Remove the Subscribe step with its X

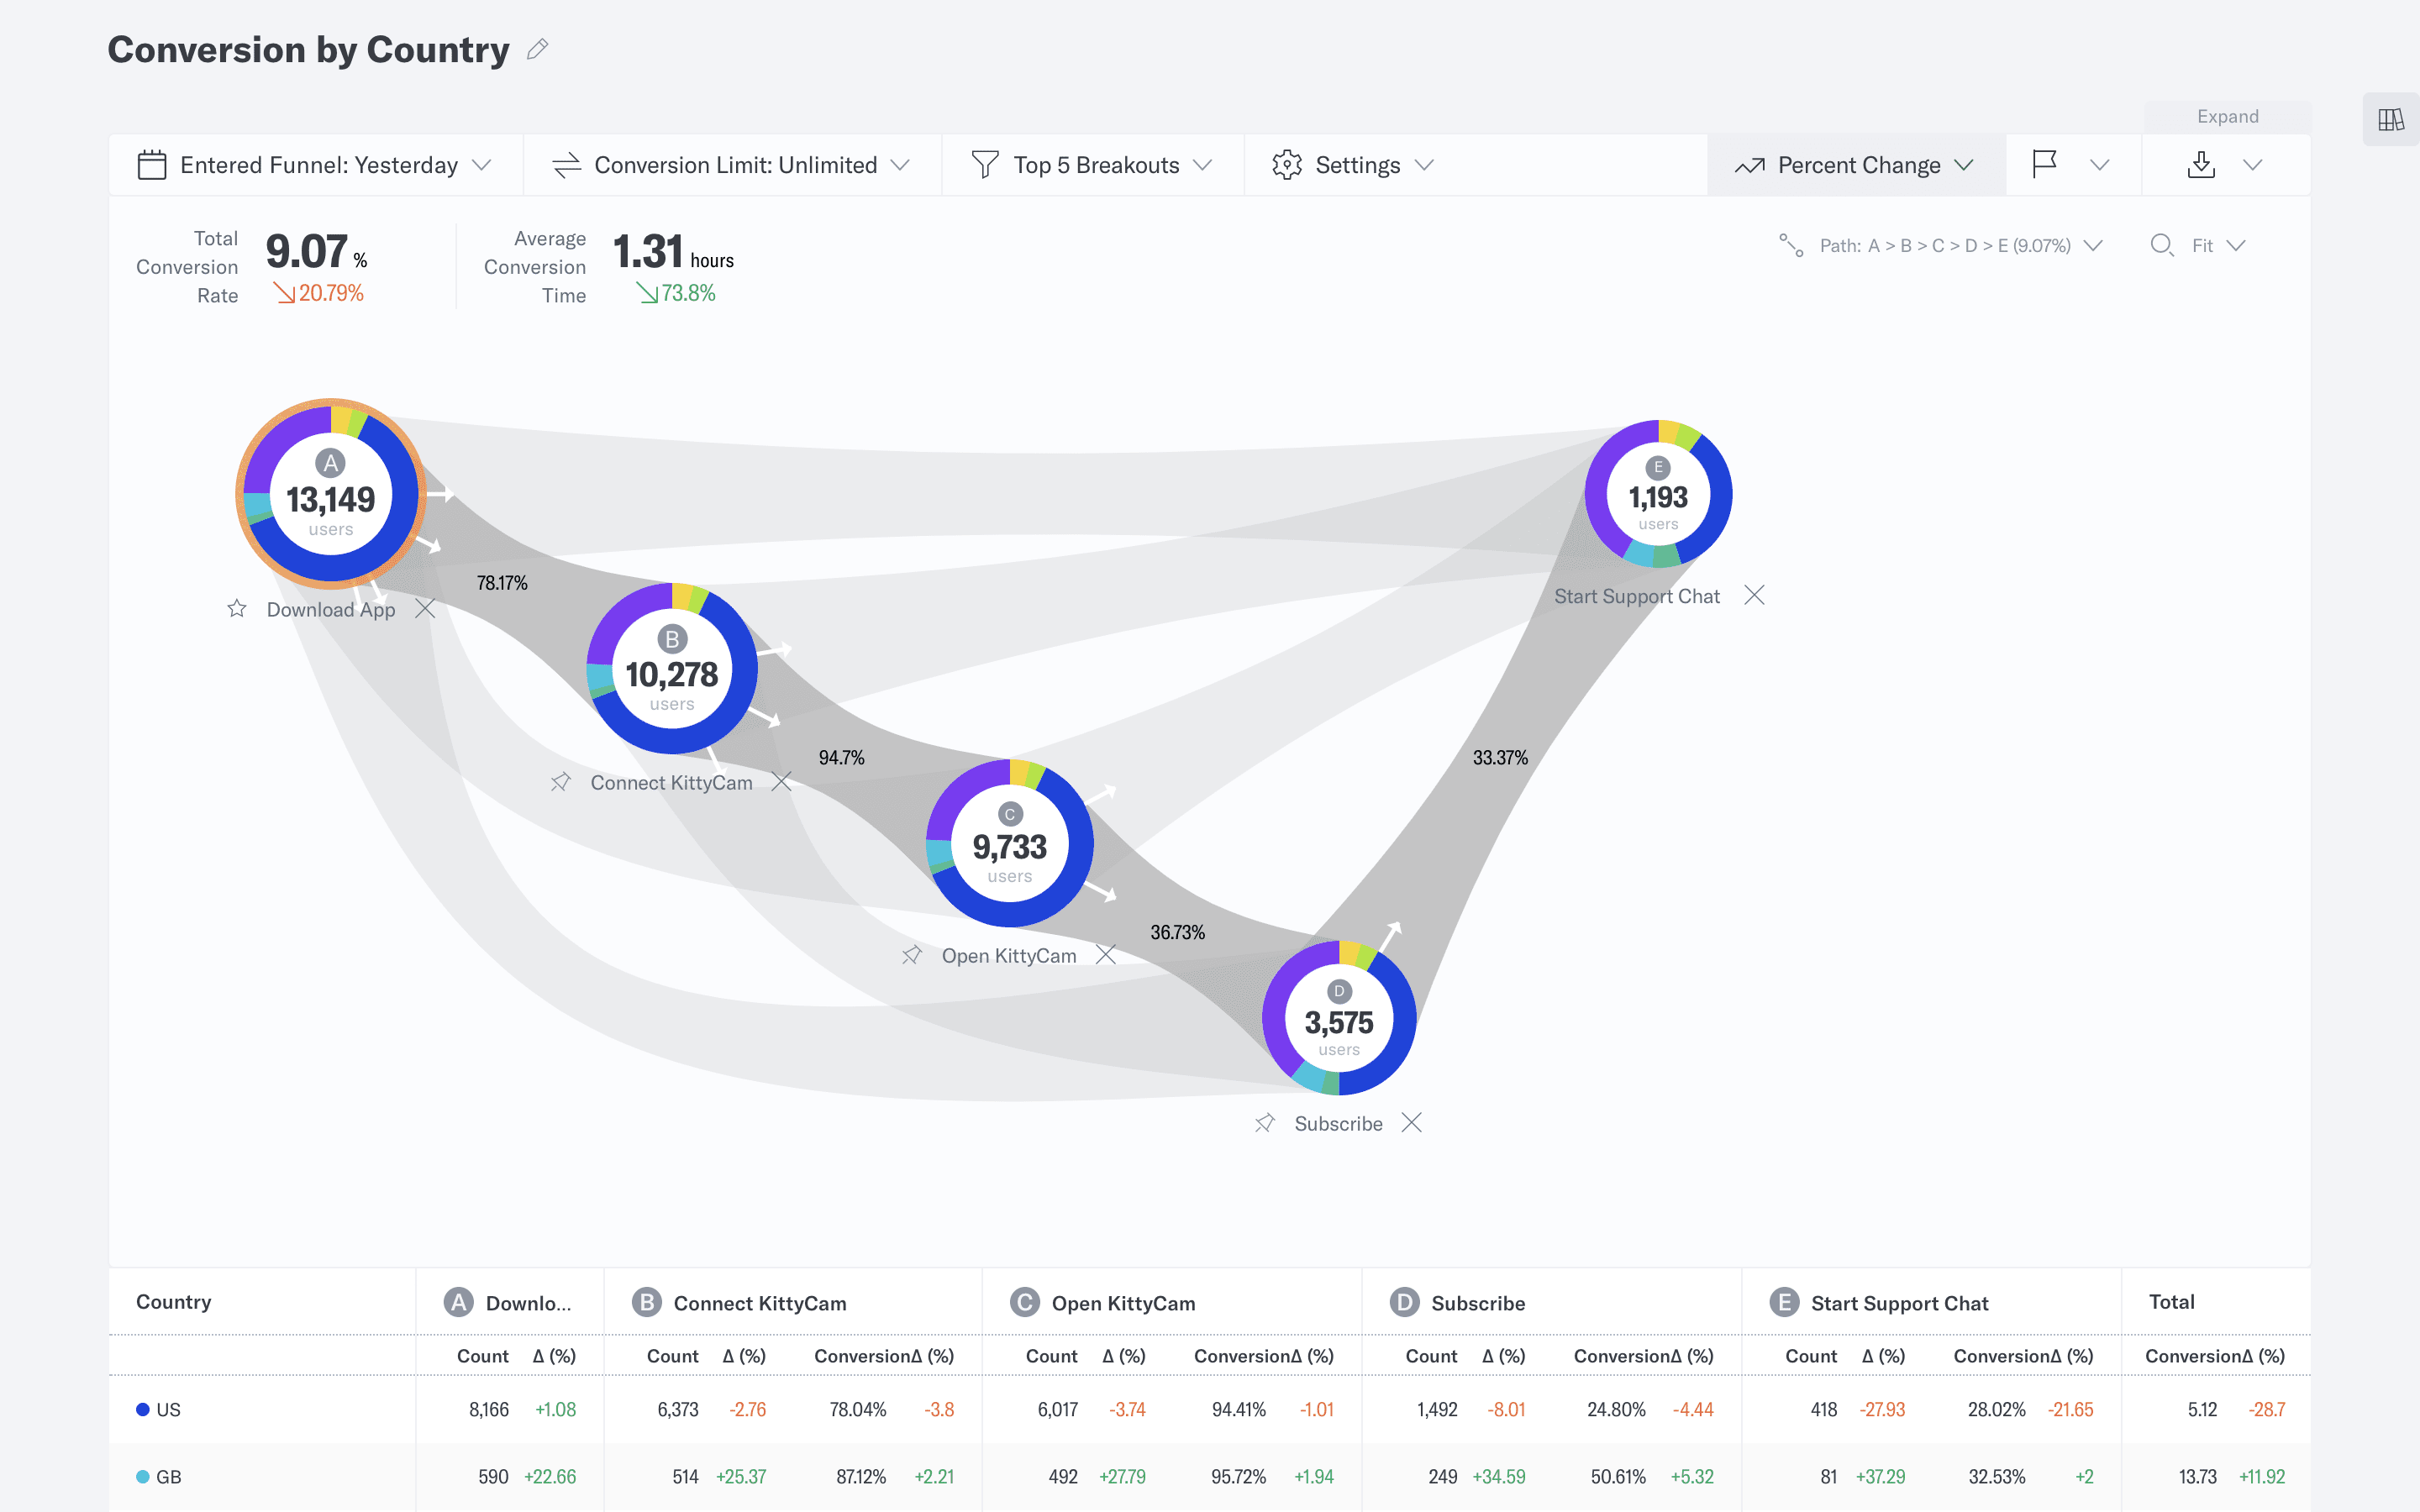[x=1412, y=1122]
